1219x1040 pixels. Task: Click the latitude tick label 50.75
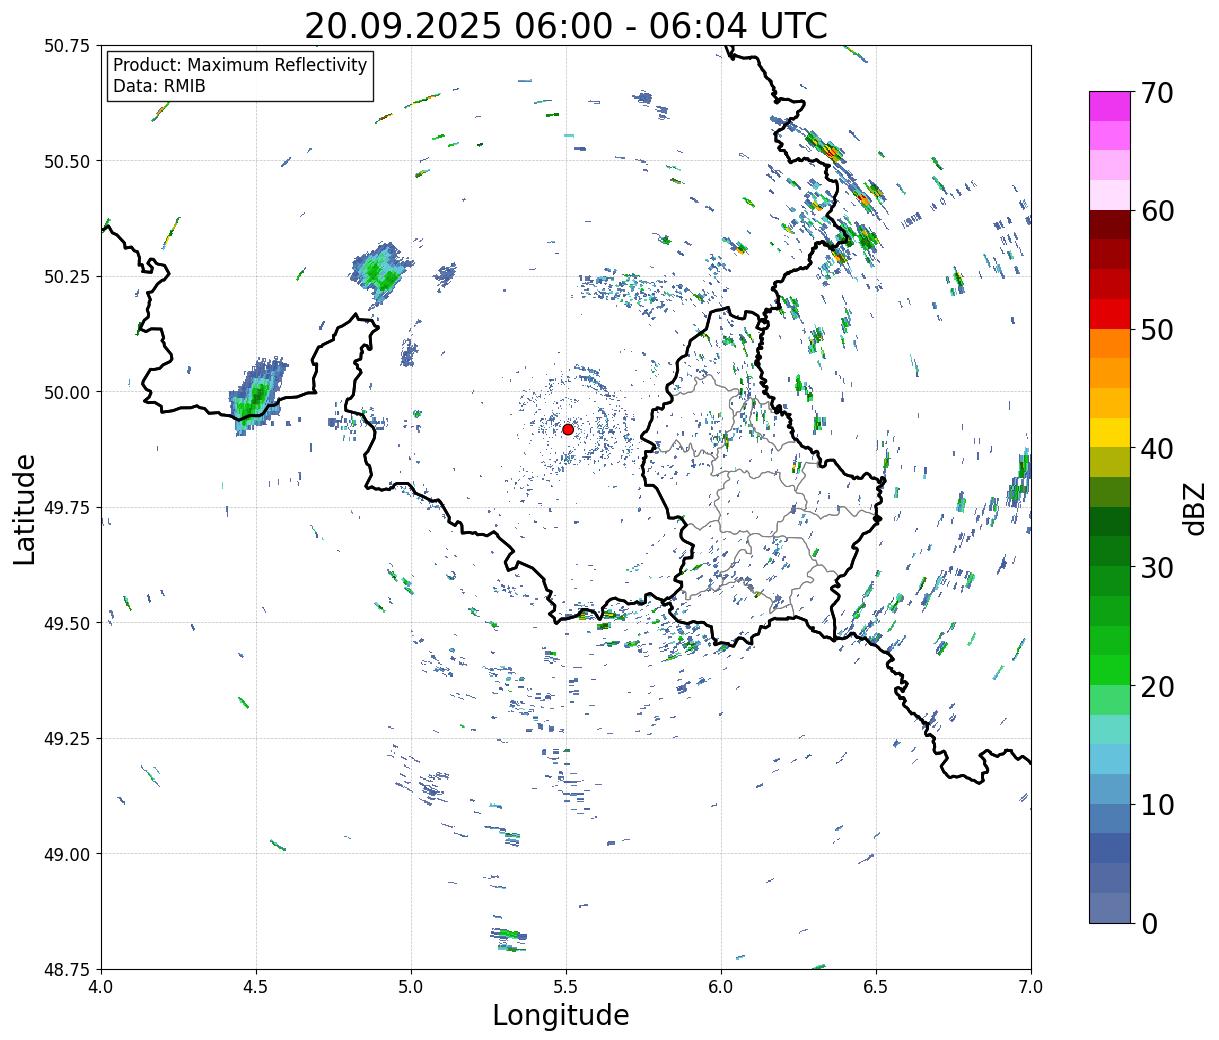pyautogui.click(x=67, y=46)
